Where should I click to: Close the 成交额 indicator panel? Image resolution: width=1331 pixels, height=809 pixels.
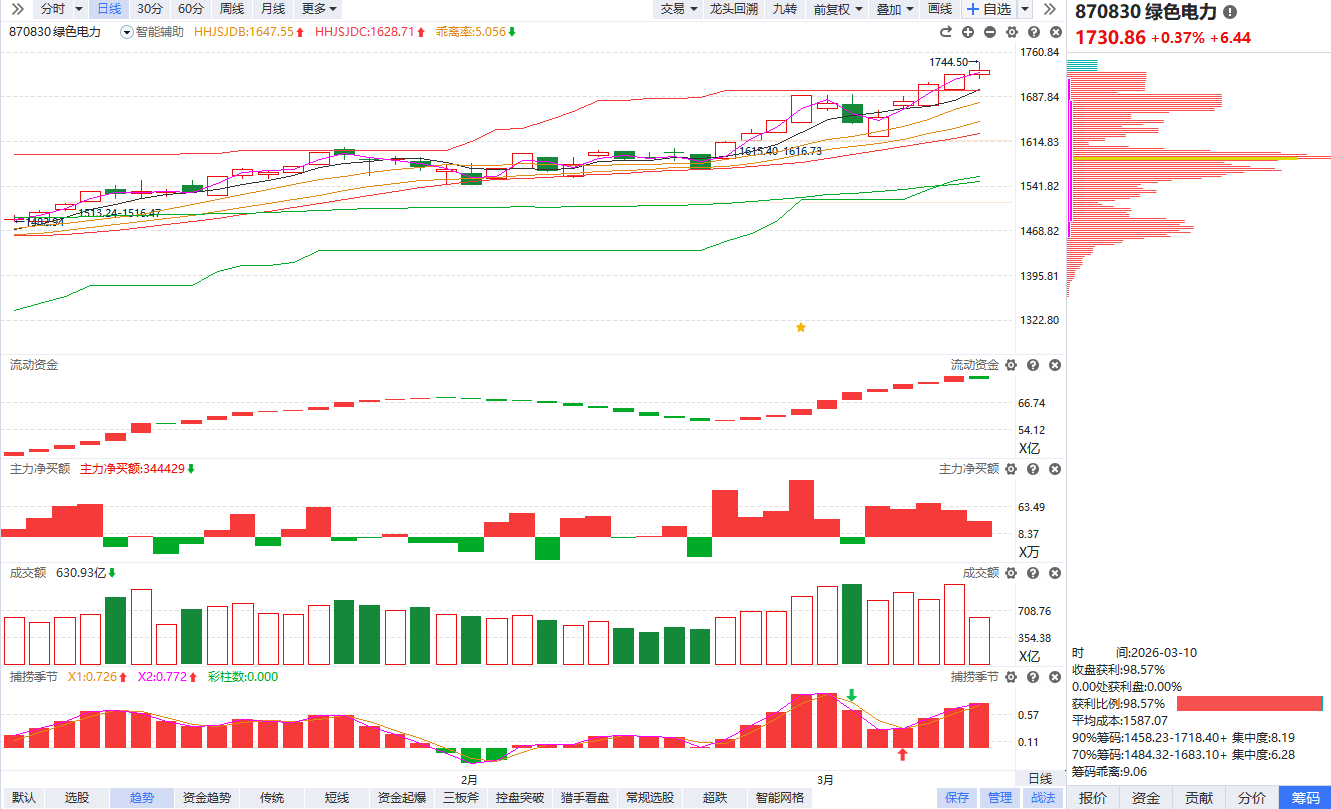pos(1055,573)
